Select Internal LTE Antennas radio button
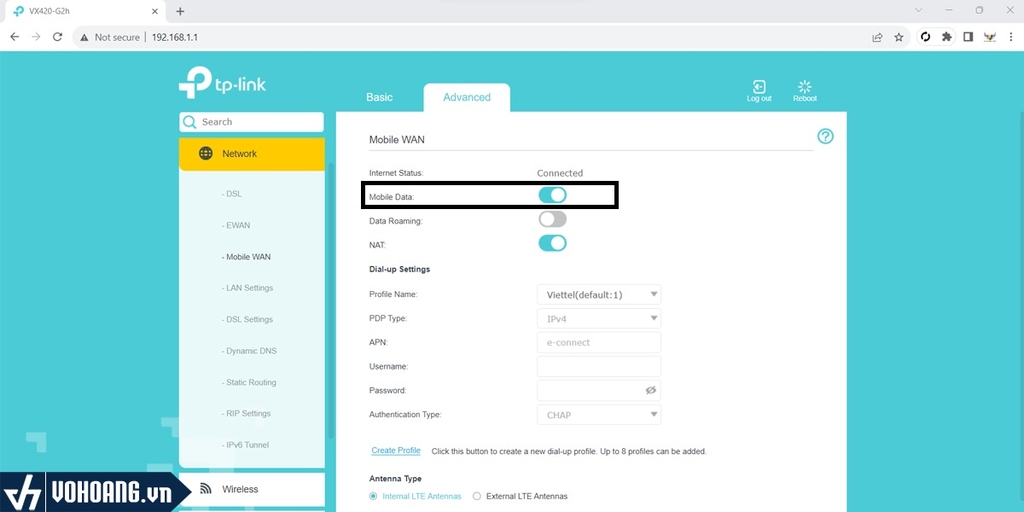The width and height of the screenshot is (1024, 512). [x=374, y=496]
